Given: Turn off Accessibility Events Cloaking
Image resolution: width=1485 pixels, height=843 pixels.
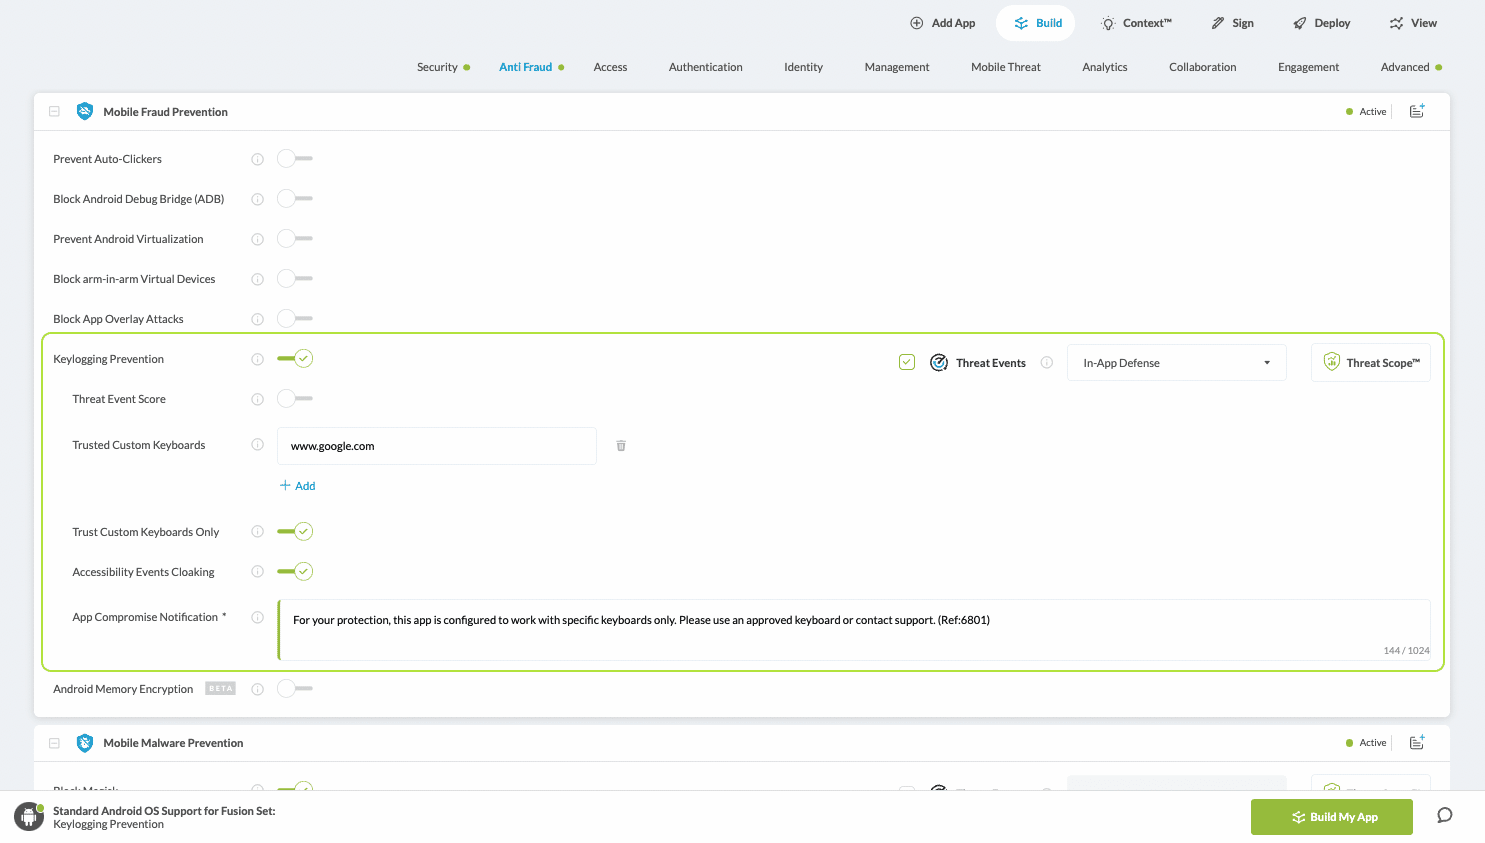Looking at the screenshot, I should pos(295,572).
